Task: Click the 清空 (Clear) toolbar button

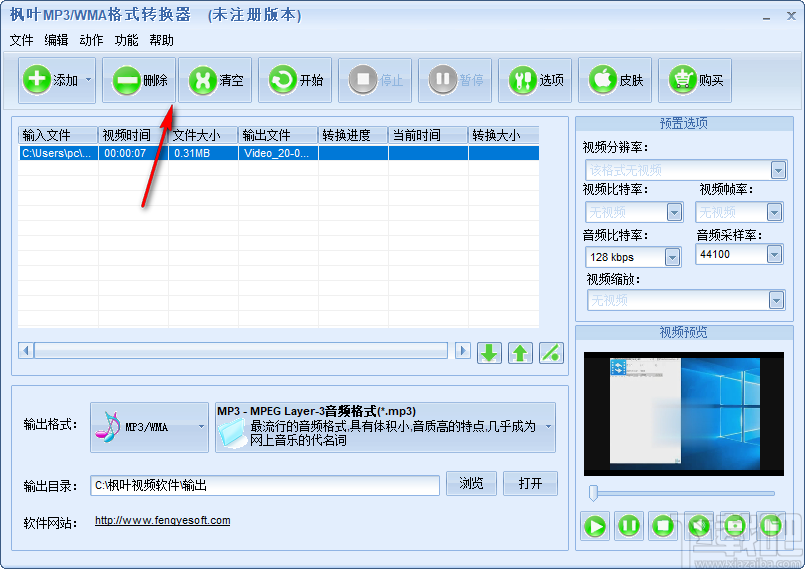Action: [x=216, y=80]
